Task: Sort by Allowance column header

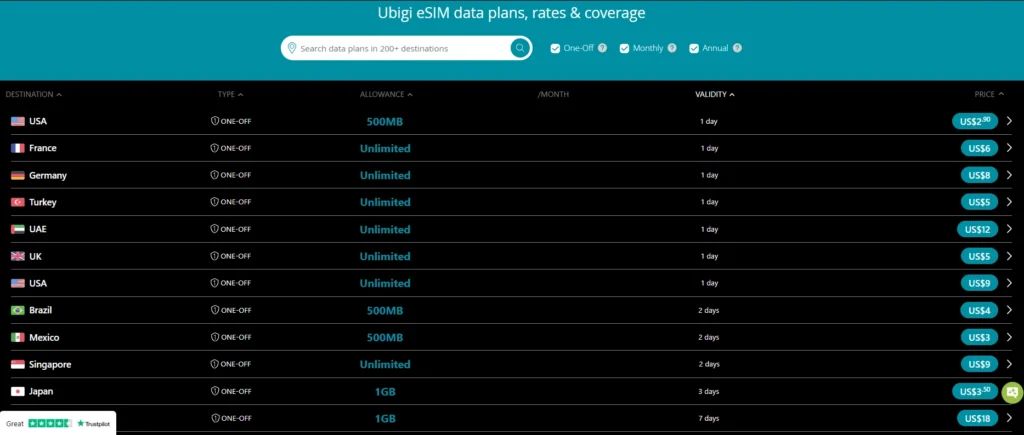Action: coord(386,94)
